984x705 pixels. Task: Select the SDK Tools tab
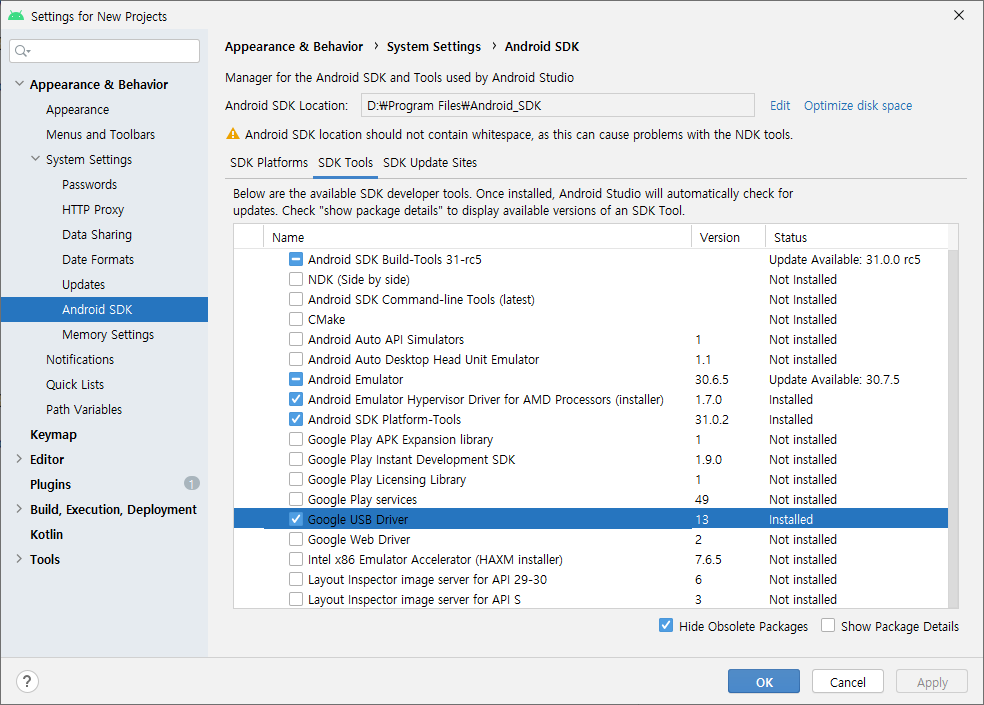[345, 163]
